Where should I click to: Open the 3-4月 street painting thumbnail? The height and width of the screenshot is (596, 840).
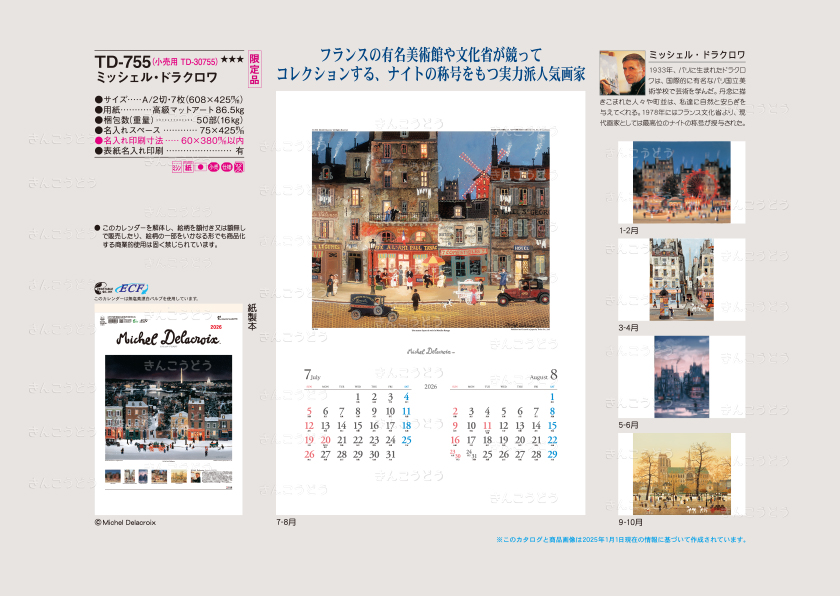click(681, 280)
